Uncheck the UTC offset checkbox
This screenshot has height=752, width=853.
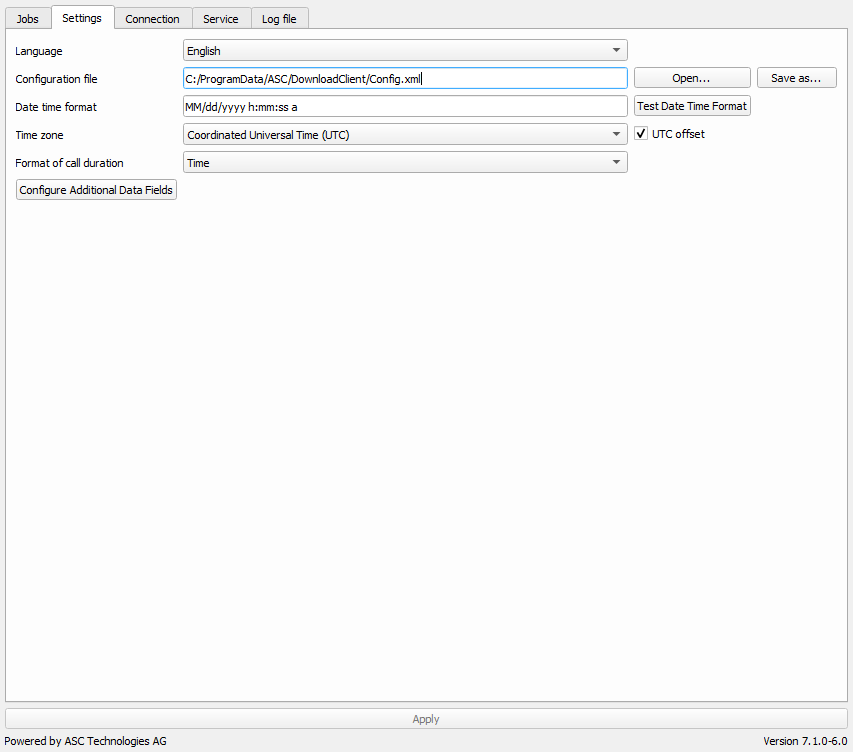(643, 134)
